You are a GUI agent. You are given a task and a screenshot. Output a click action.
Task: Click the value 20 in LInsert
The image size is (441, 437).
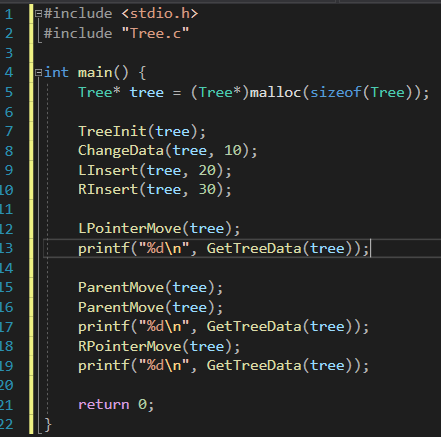(x=207, y=170)
